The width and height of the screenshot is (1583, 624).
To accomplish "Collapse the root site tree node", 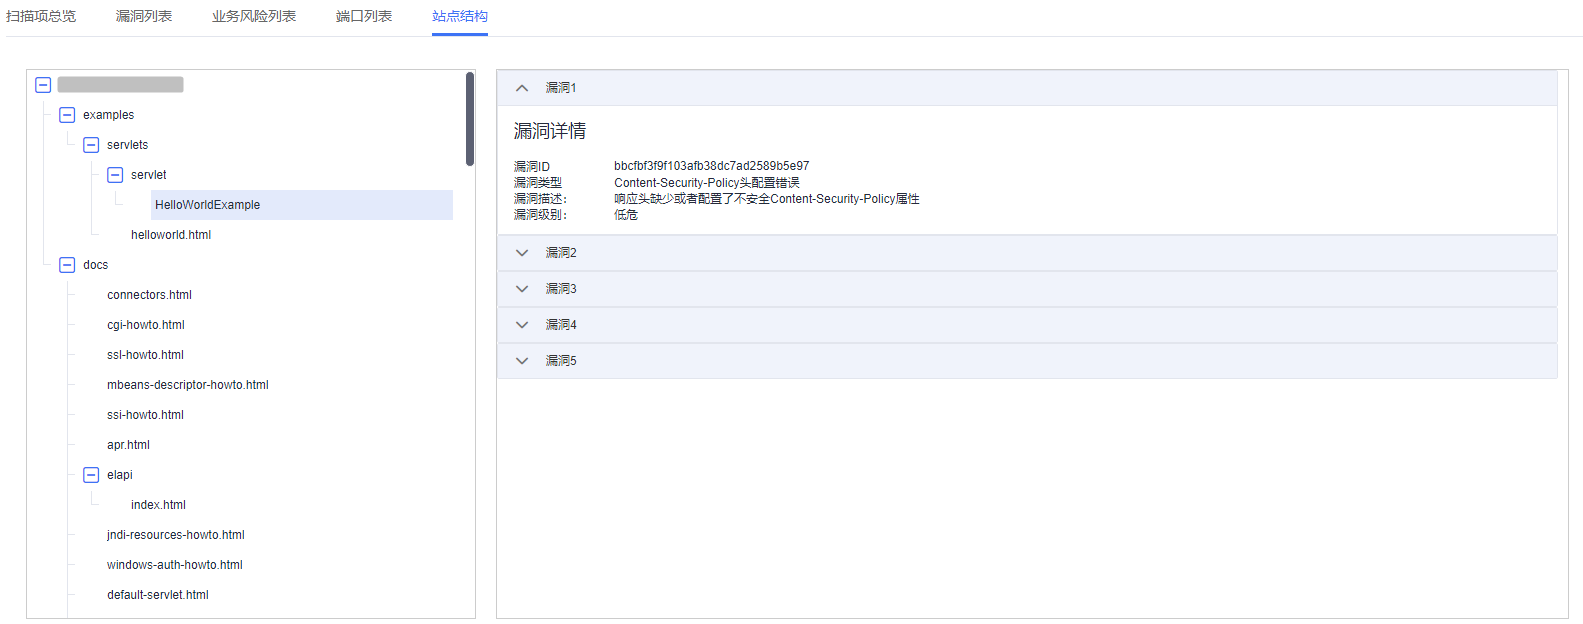I will (x=43, y=85).
